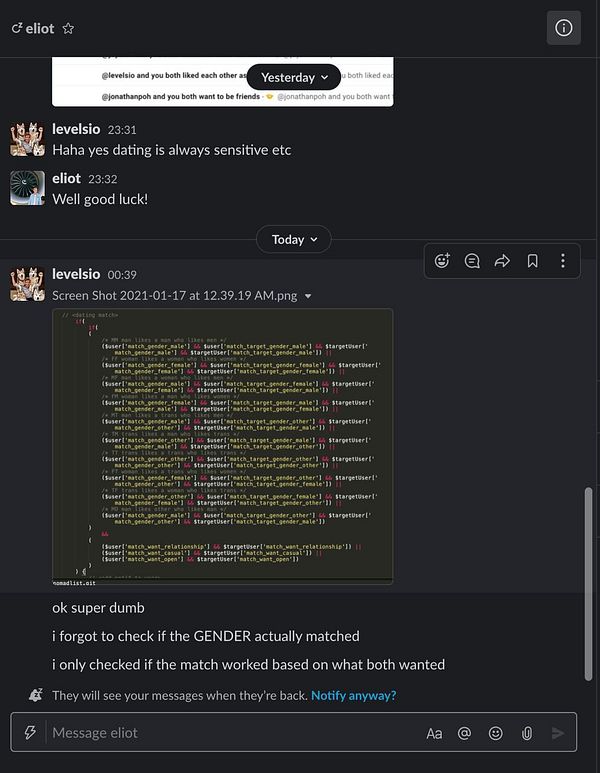Open the conversation details info button

(x=564, y=28)
